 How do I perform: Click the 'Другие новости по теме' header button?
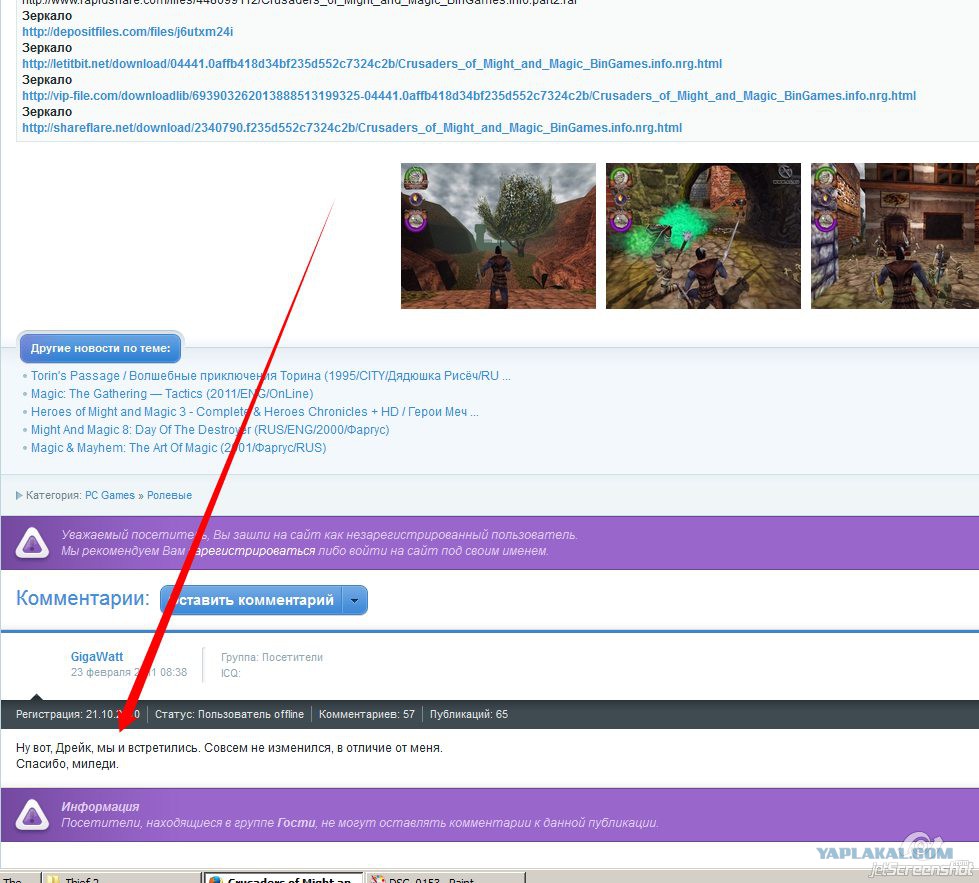(101, 348)
